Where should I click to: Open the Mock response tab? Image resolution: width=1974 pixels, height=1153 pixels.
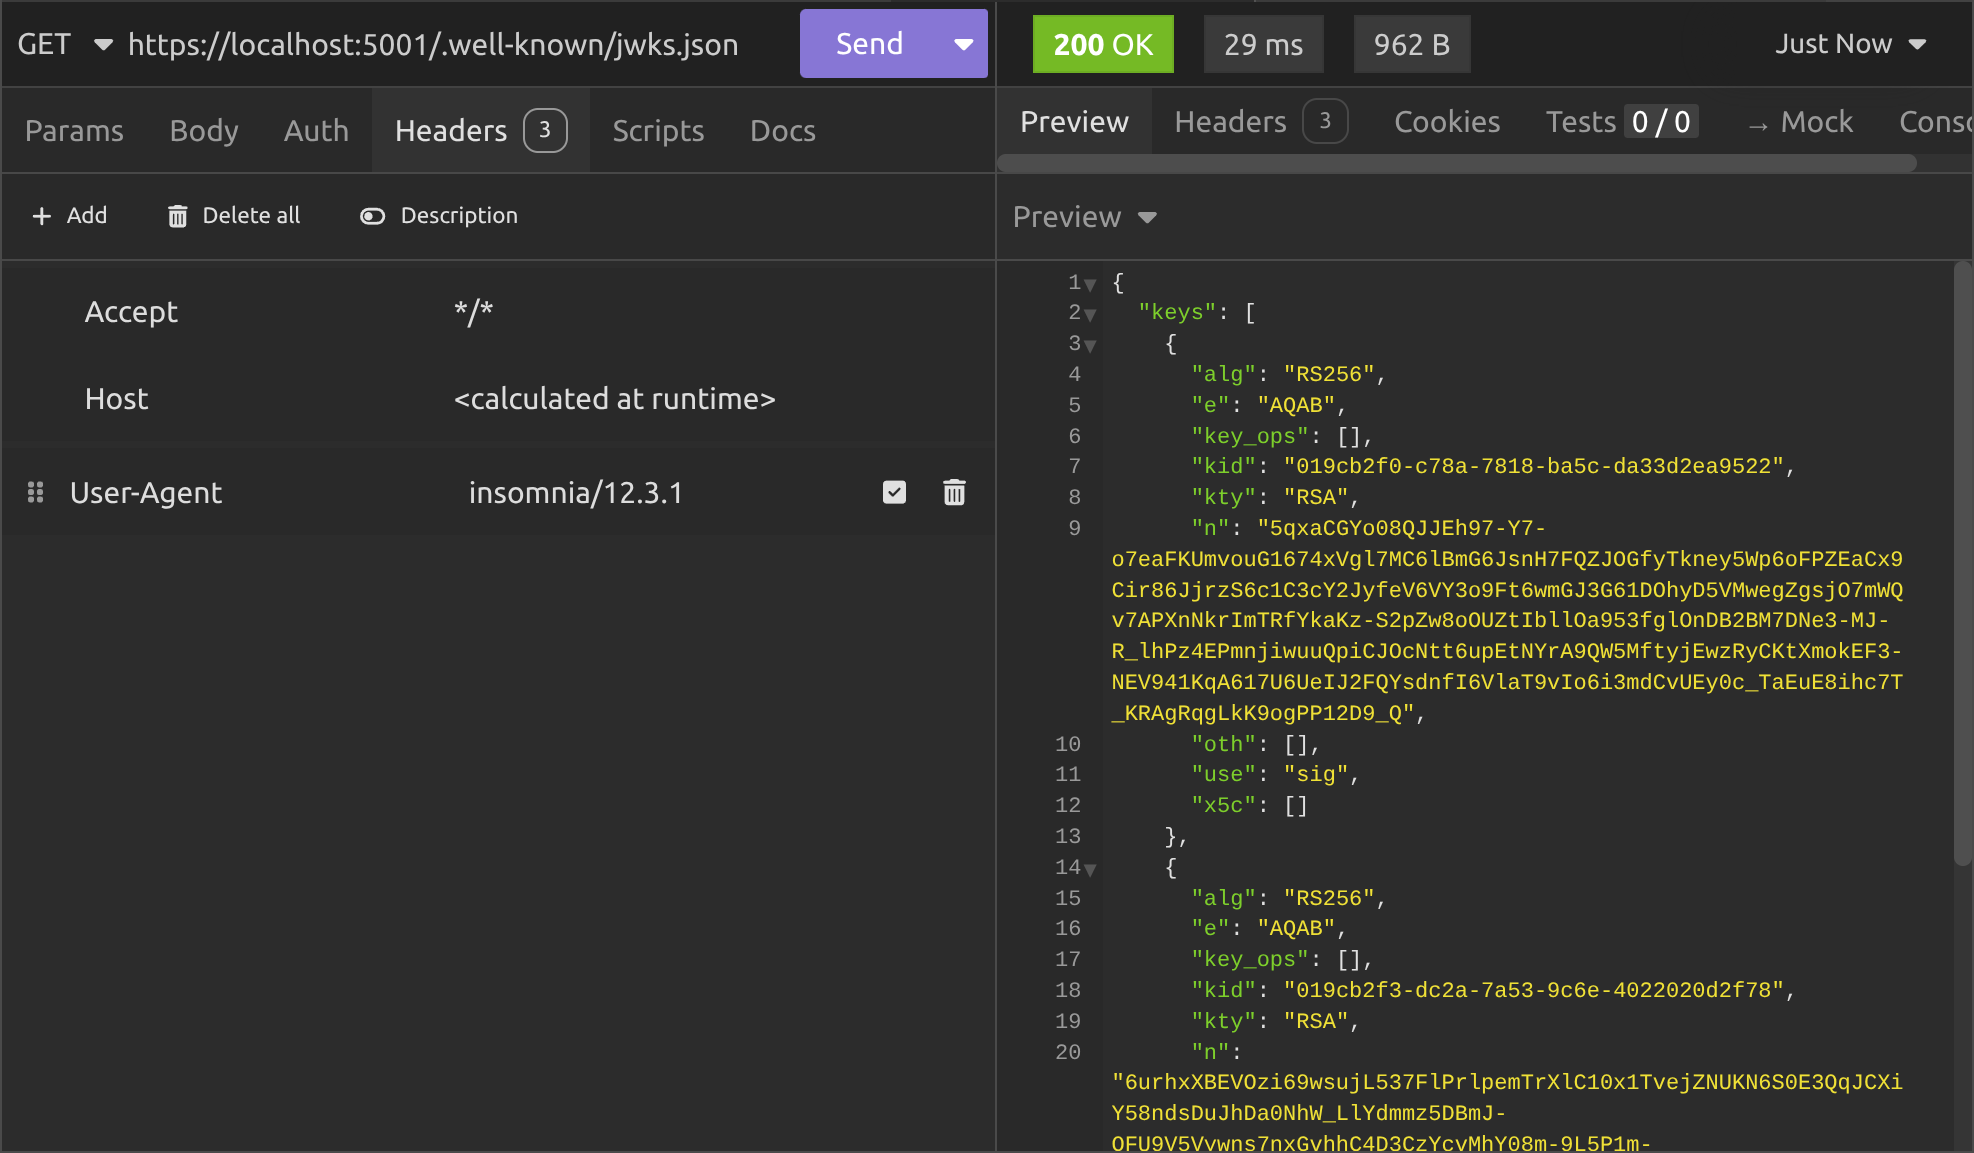(x=1801, y=122)
